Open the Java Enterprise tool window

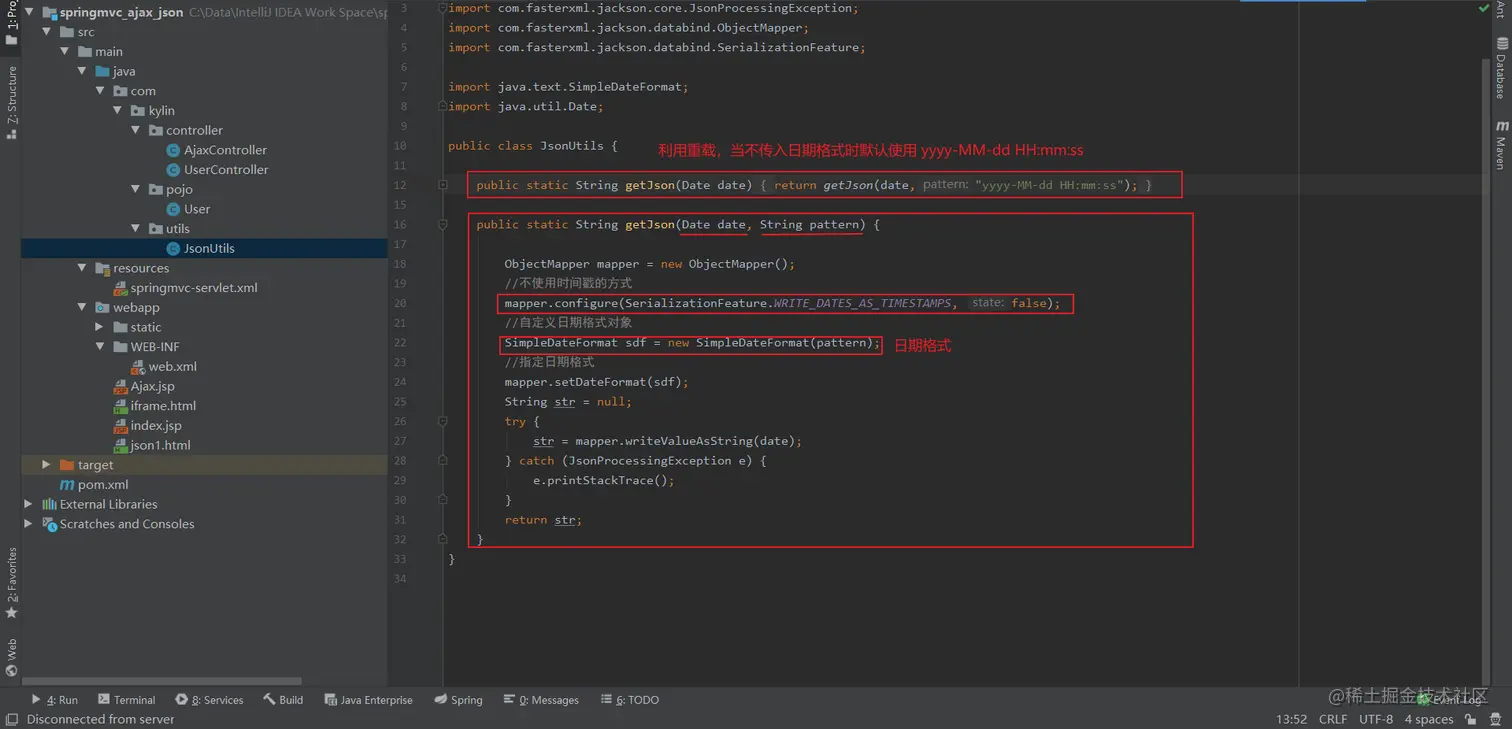[x=368, y=700]
